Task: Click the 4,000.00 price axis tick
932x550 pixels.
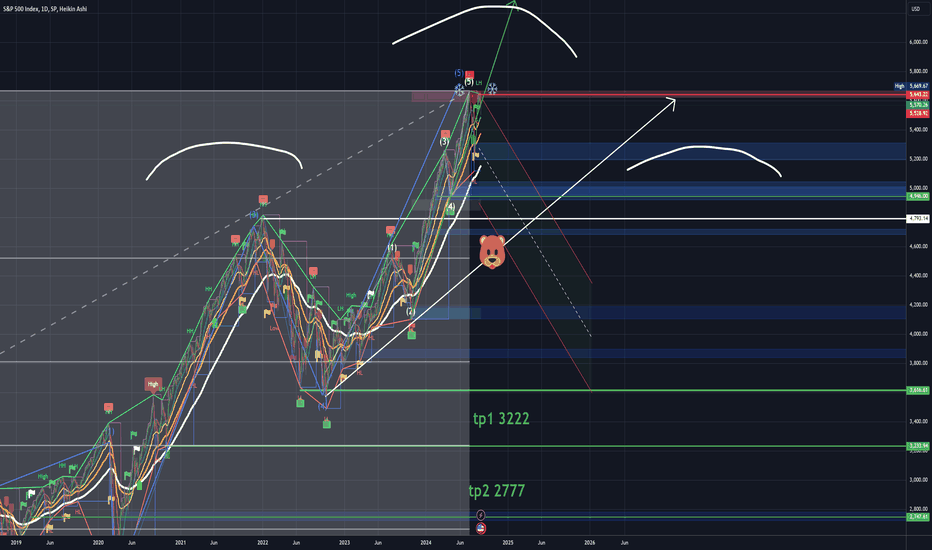Action: click(918, 334)
